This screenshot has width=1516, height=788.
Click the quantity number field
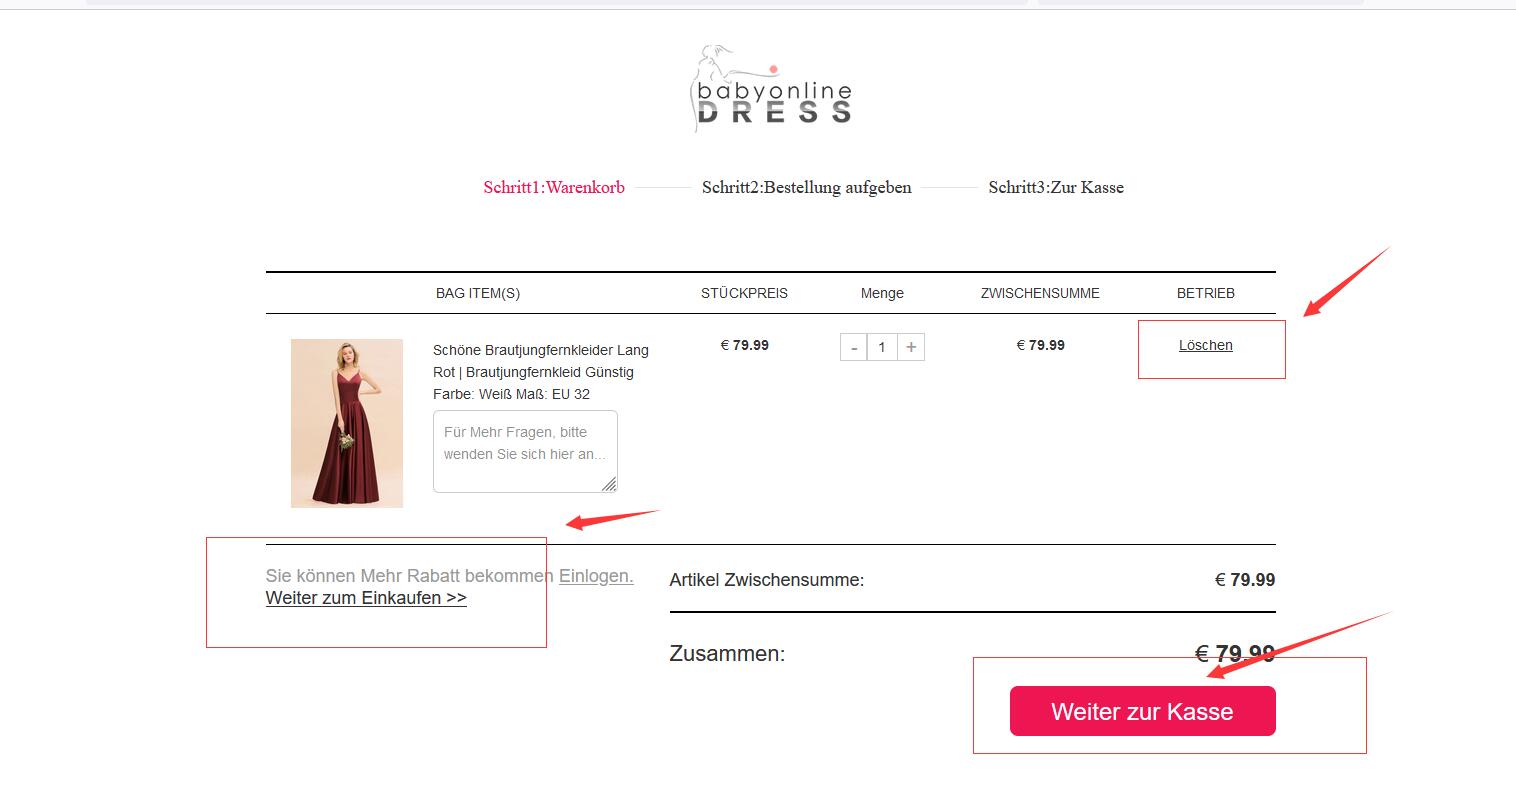(x=882, y=347)
